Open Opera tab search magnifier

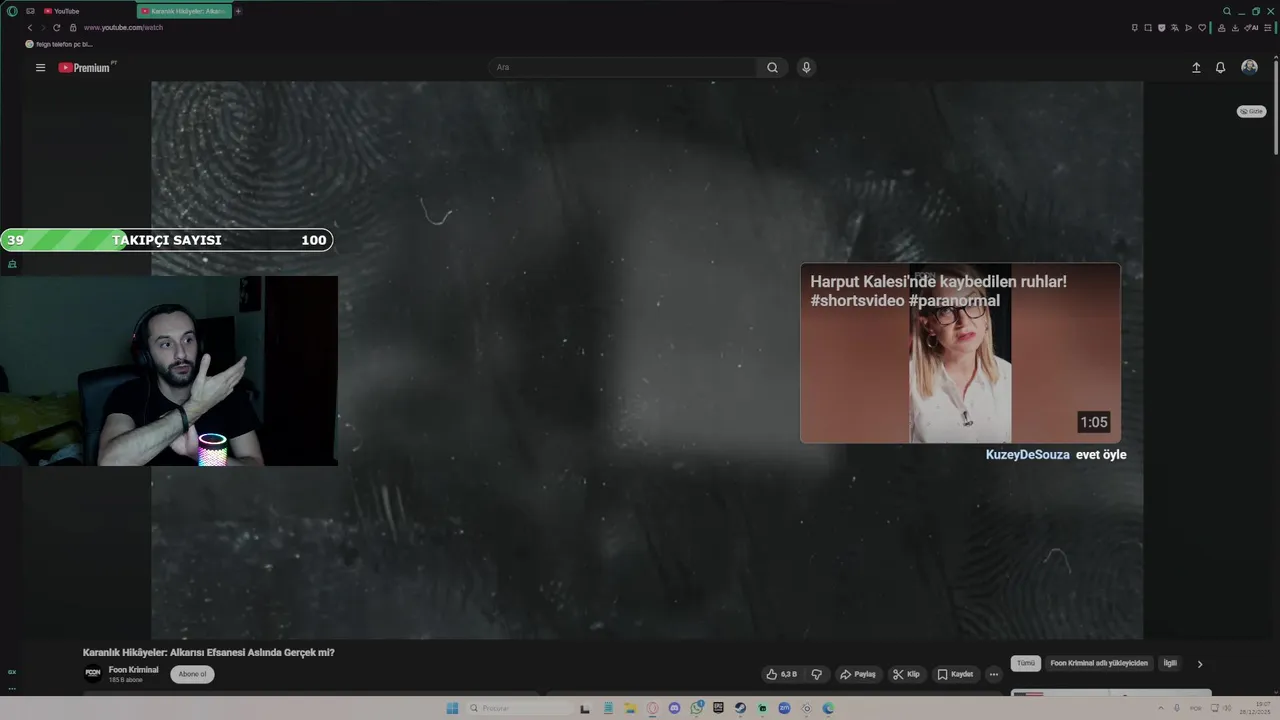click(1227, 11)
